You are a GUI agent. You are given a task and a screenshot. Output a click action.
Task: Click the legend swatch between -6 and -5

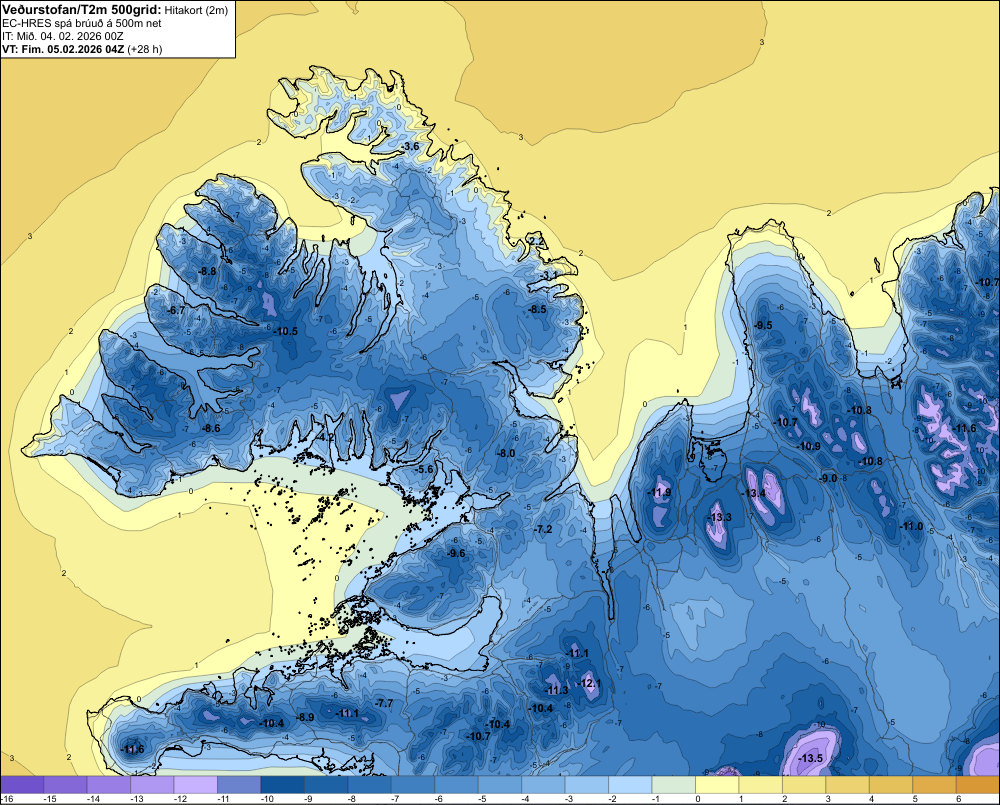click(x=456, y=785)
